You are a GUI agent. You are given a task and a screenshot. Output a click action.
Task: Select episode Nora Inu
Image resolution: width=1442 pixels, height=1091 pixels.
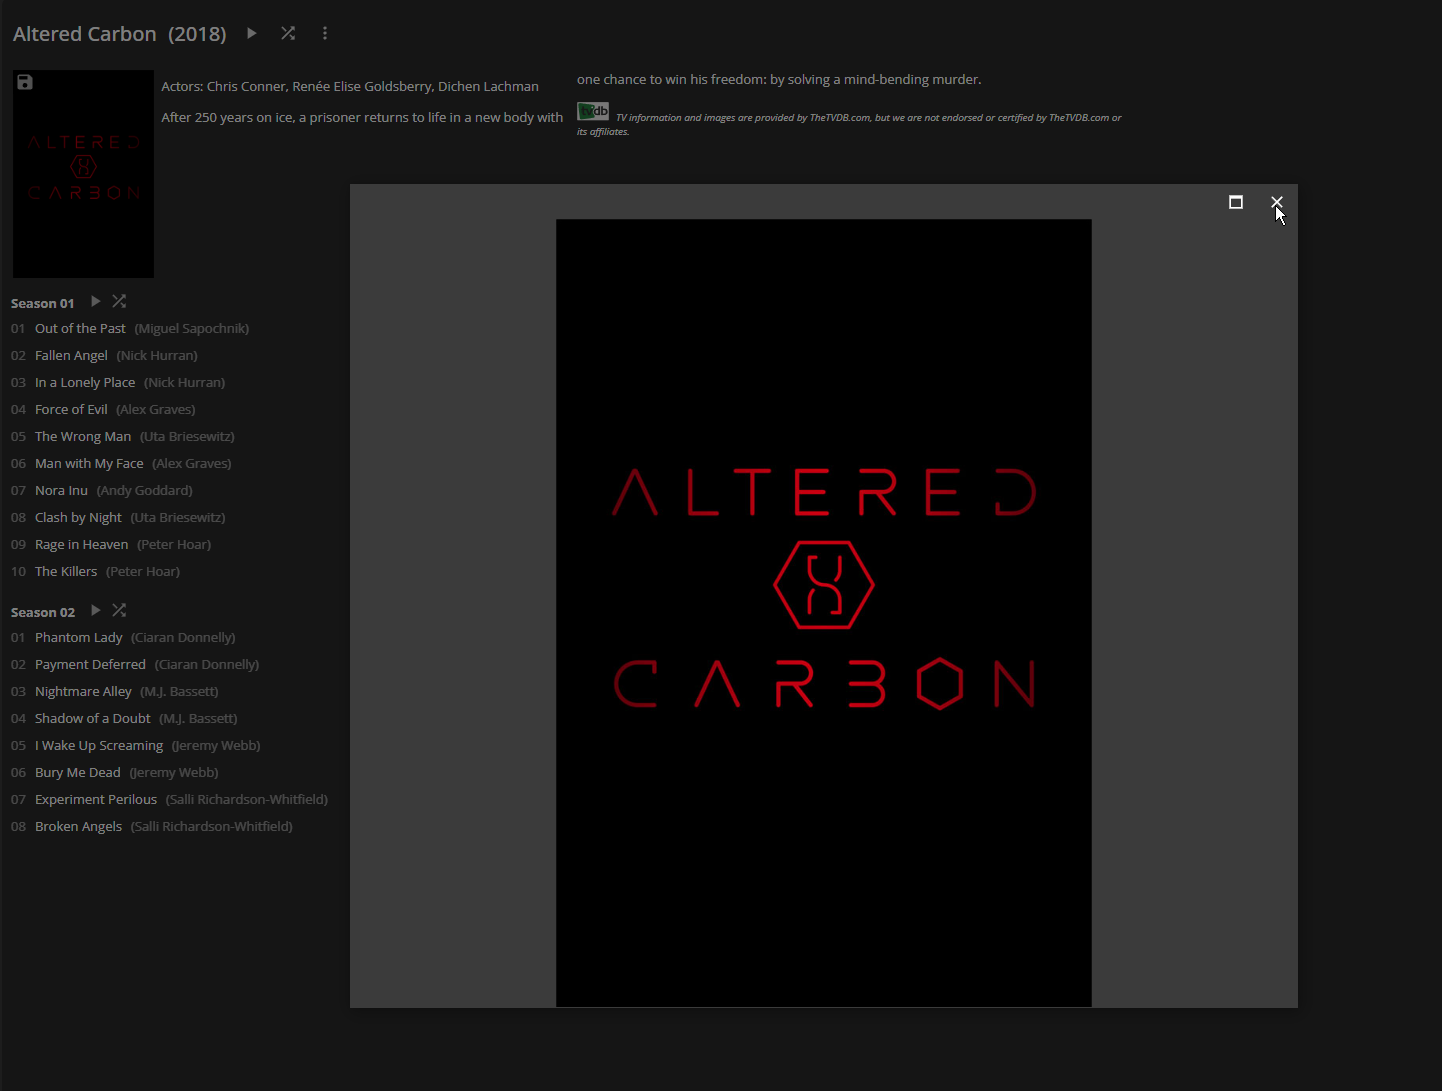[x=61, y=490]
